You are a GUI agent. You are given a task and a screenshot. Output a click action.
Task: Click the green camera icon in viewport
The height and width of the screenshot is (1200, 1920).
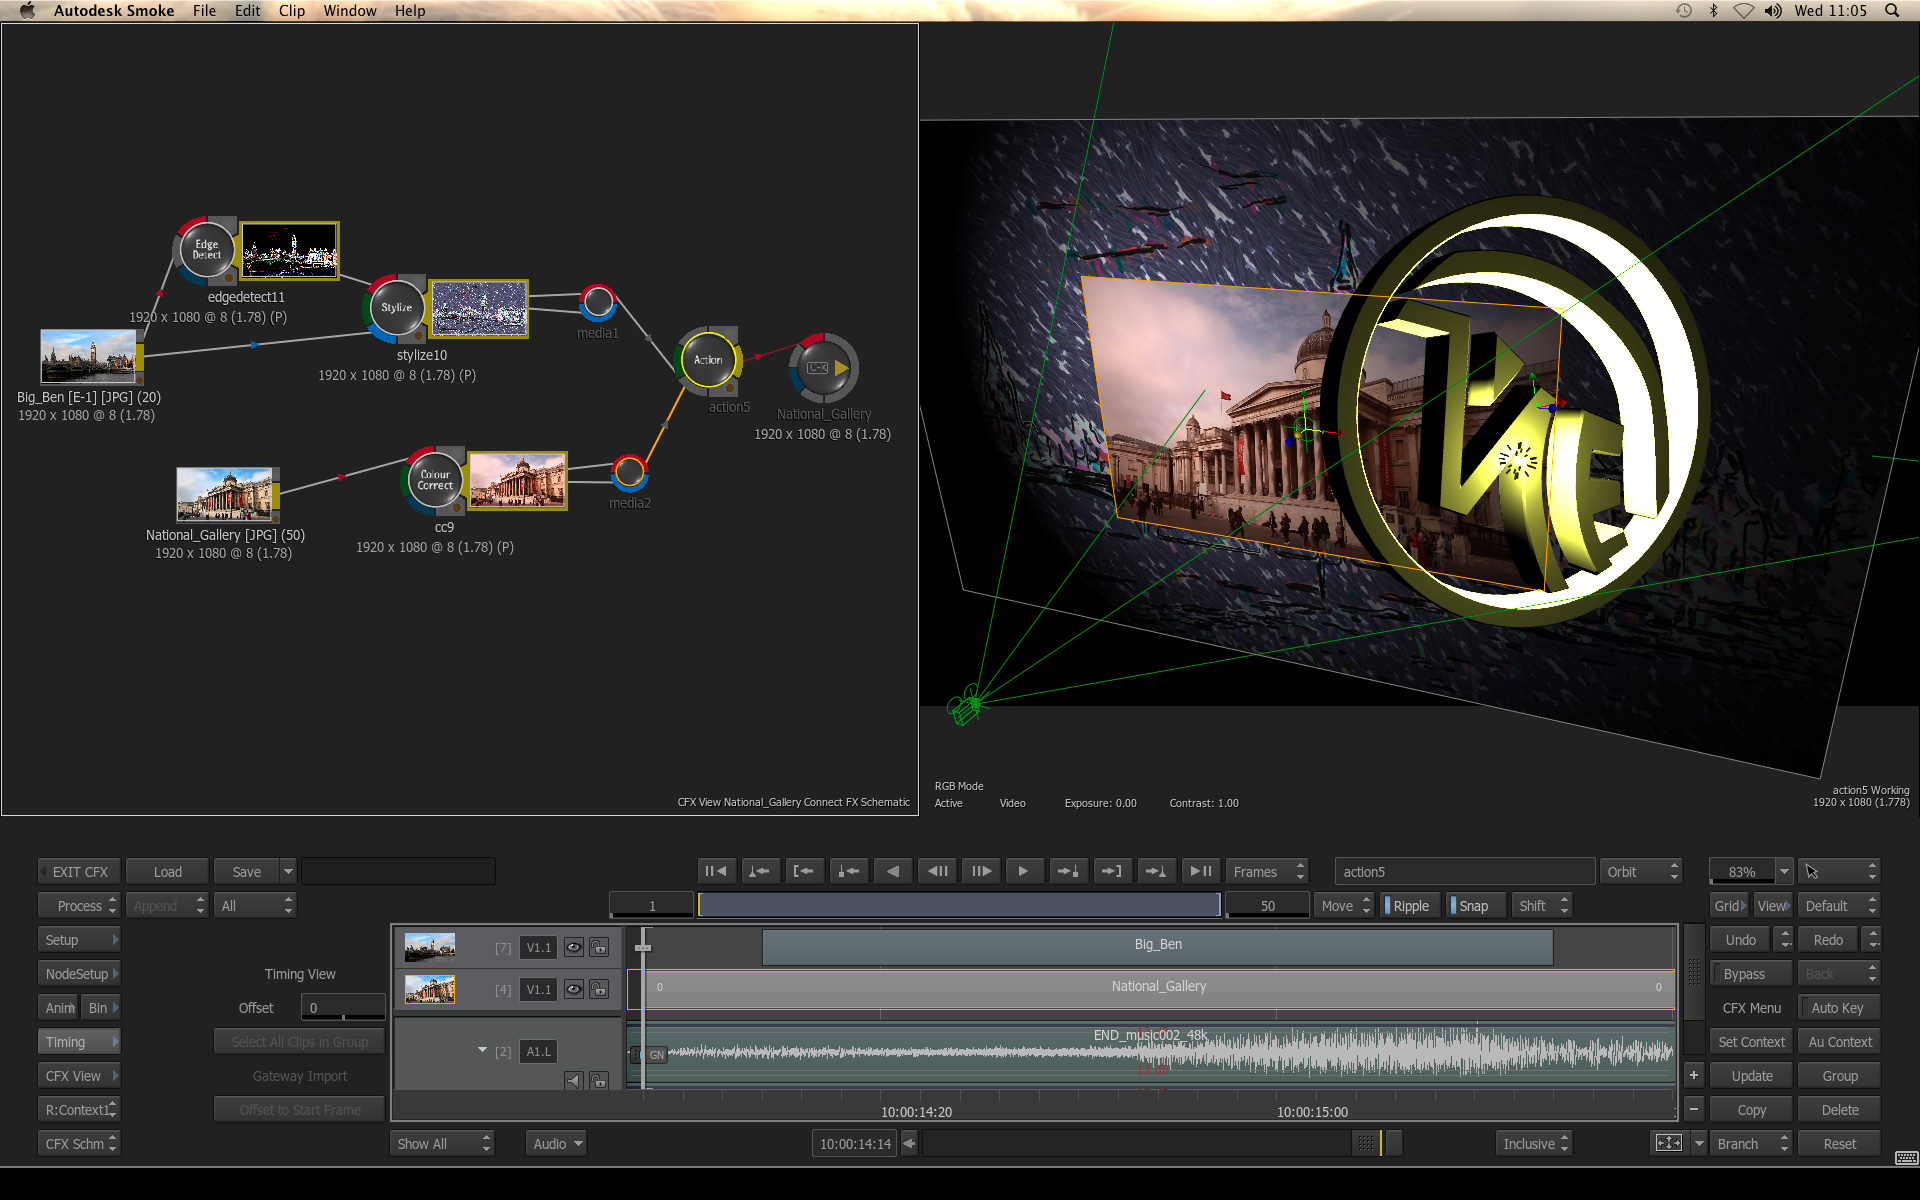[965, 706]
